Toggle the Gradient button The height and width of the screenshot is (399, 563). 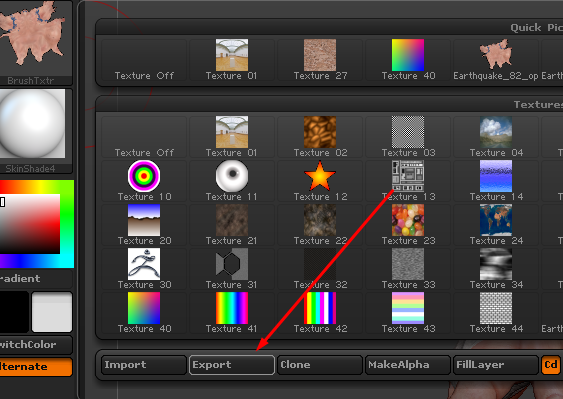[36, 279]
